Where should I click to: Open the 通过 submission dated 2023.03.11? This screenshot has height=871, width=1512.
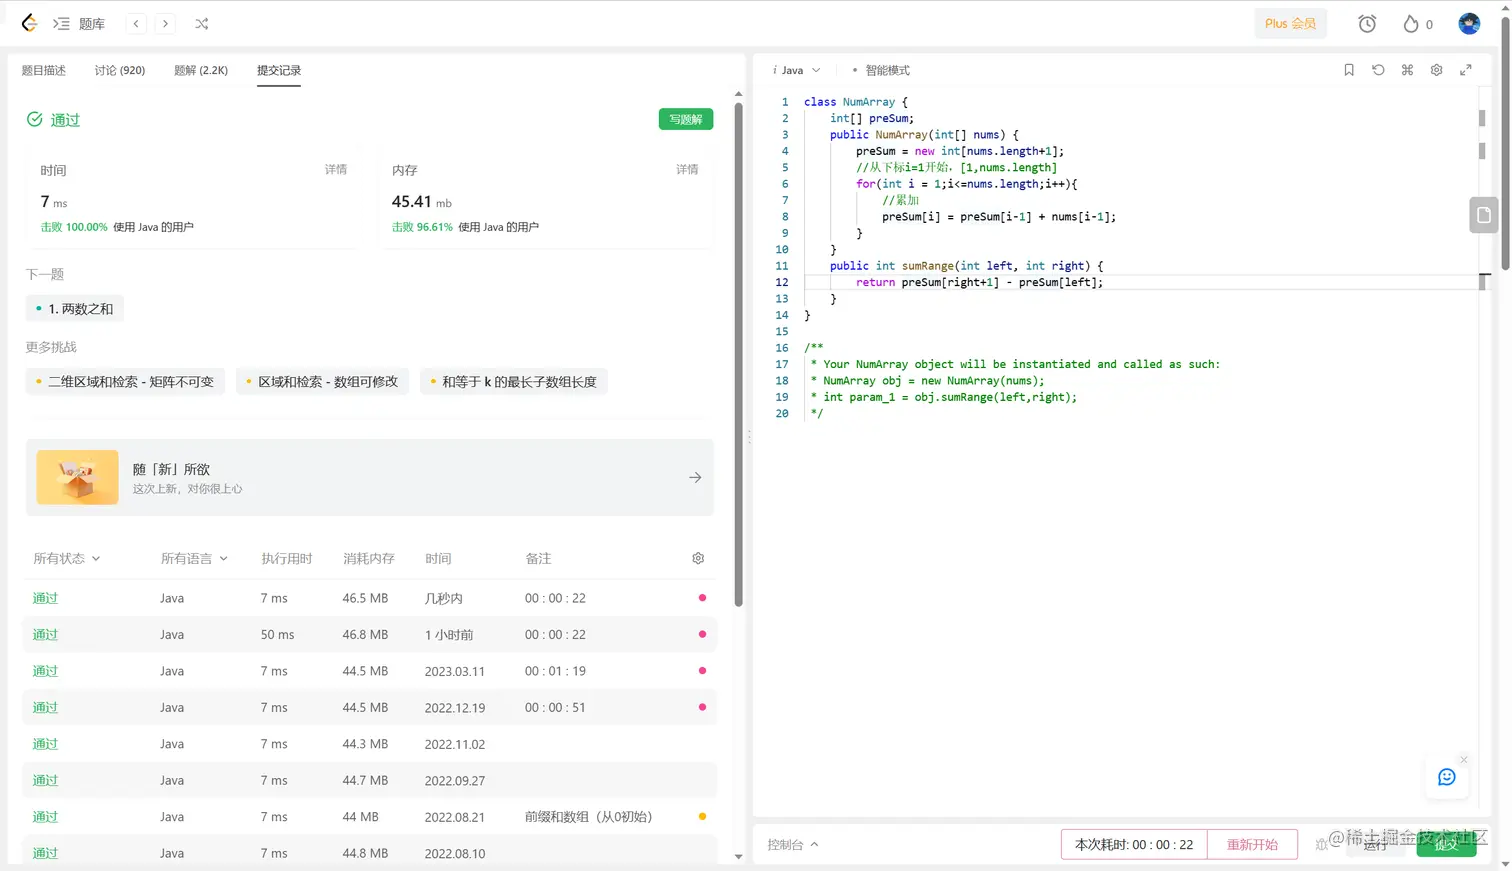45,671
